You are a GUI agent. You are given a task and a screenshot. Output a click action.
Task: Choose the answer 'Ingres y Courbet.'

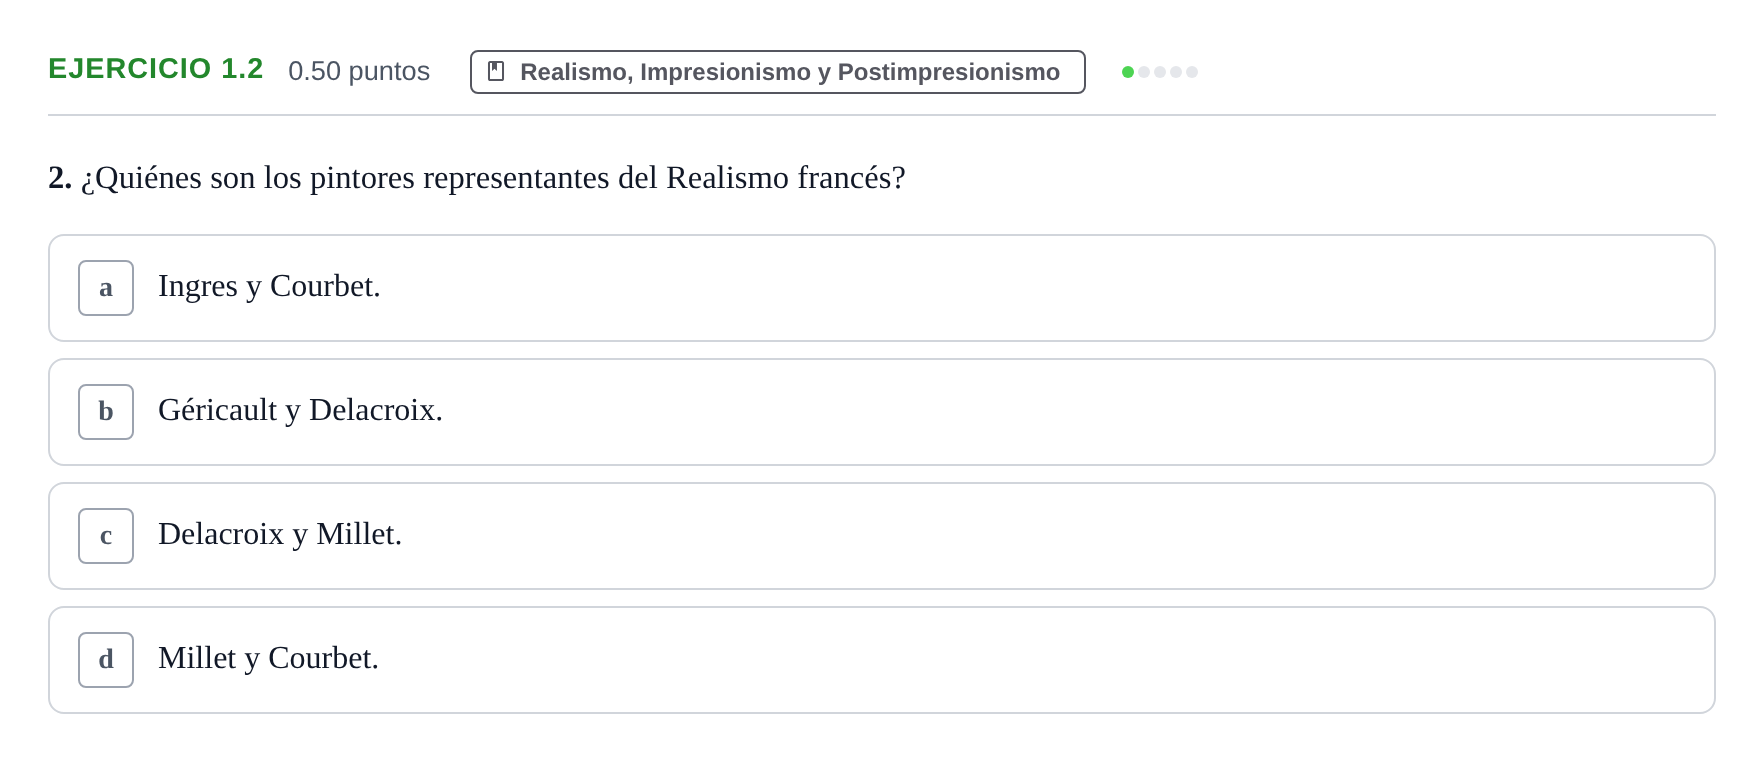point(269,287)
